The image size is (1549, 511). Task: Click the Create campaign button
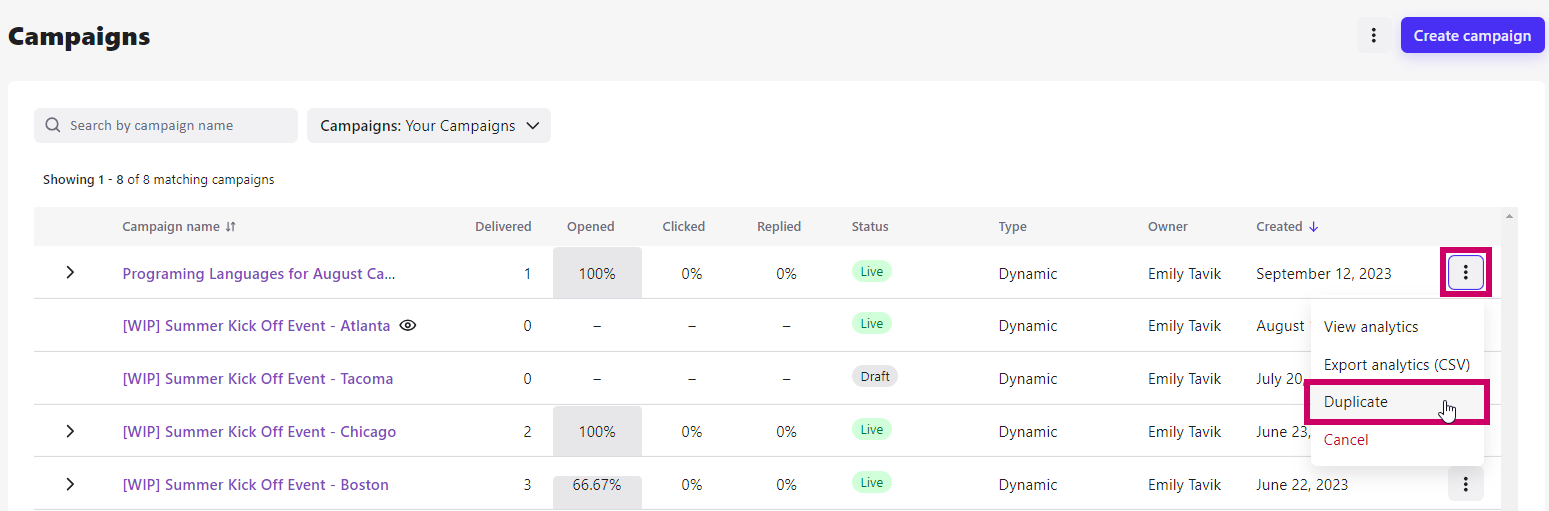[1472, 35]
